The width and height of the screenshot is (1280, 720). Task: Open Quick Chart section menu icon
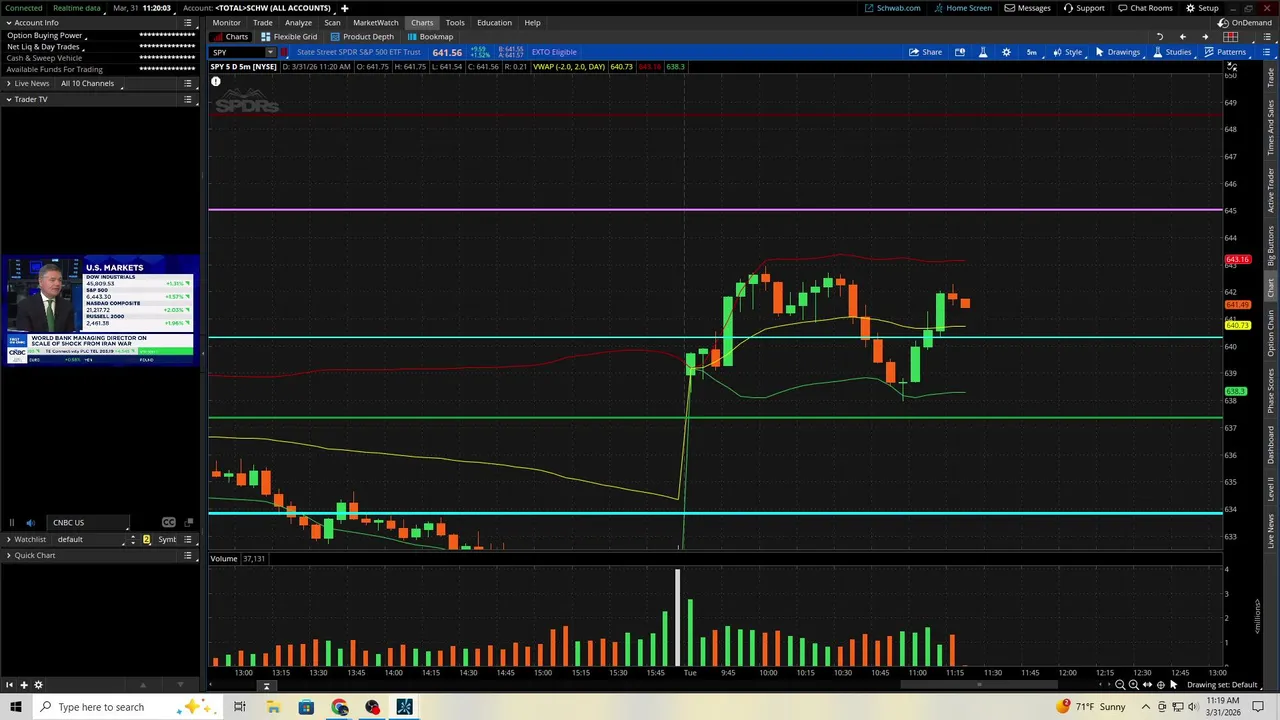(x=187, y=555)
